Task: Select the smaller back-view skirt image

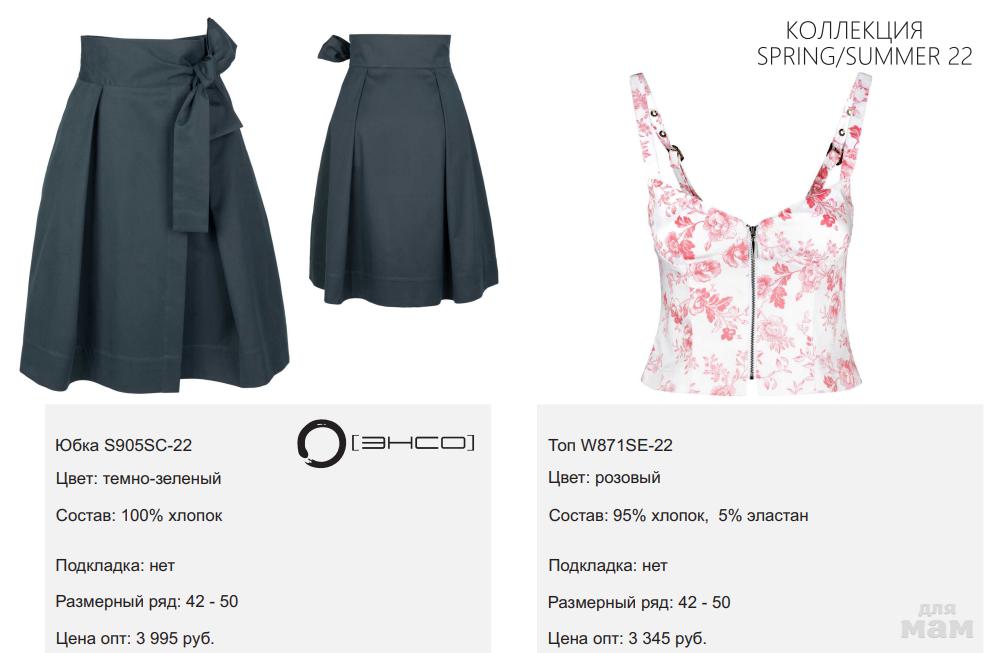Action: [404, 170]
